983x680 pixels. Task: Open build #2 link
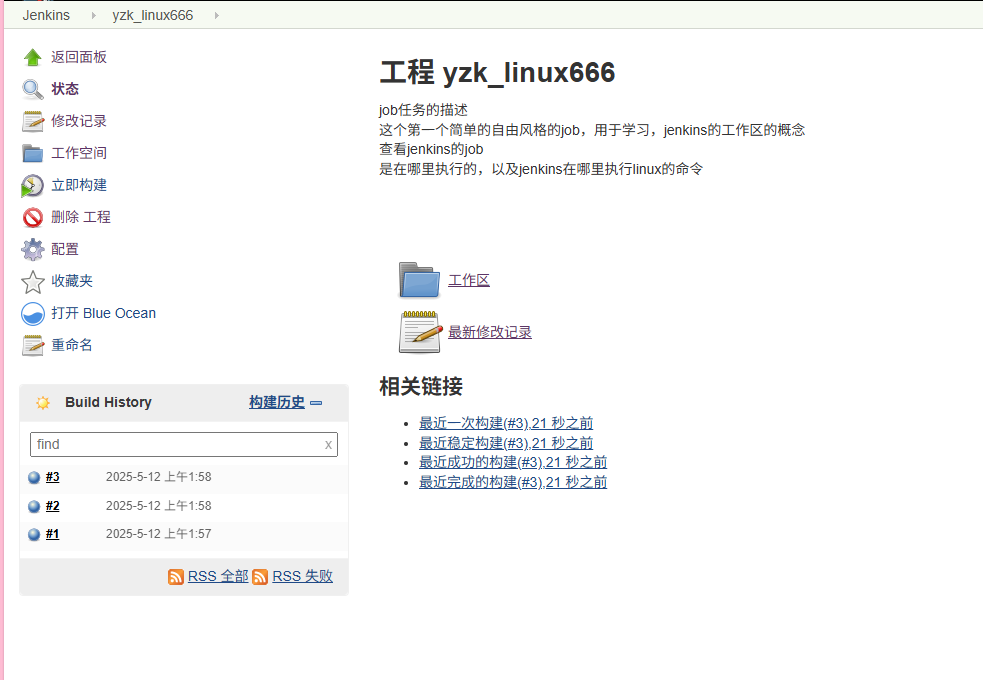coord(53,506)
